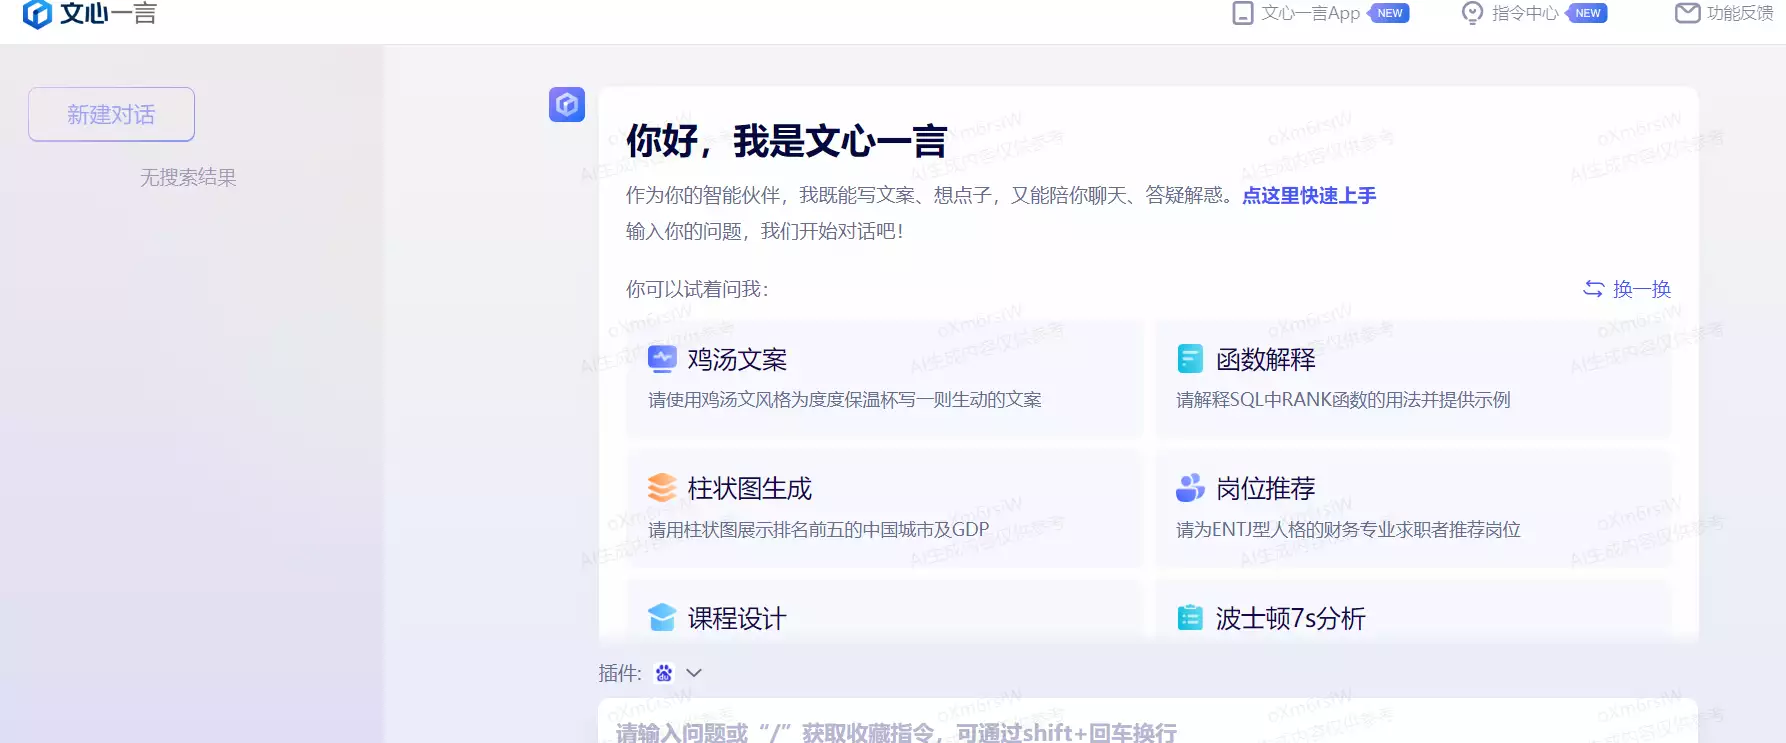Select the 课程设计 prompt title
1786x743 pixels.
tap(737, 618)
